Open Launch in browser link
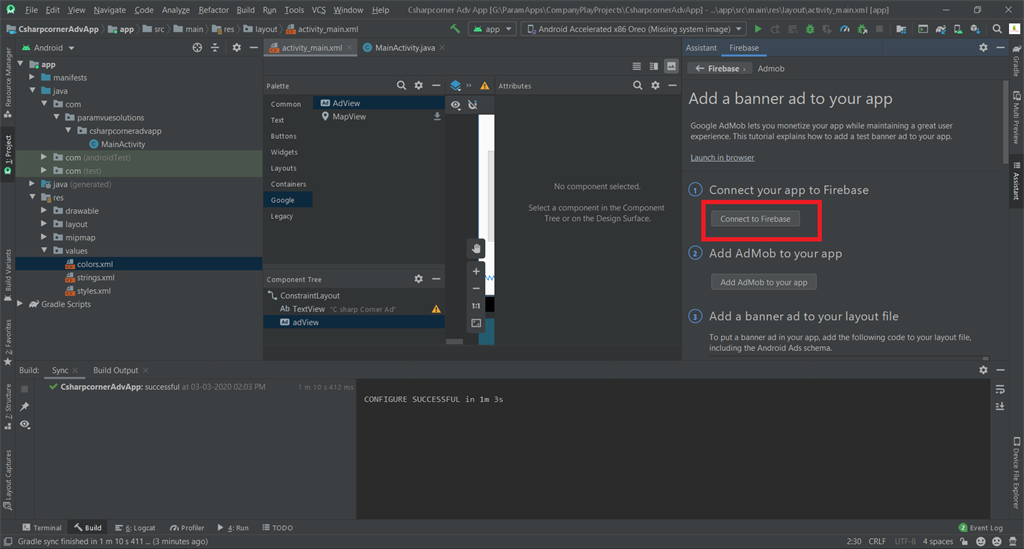The width and height of the screenshot is (1024, 549). pos(722,157)
